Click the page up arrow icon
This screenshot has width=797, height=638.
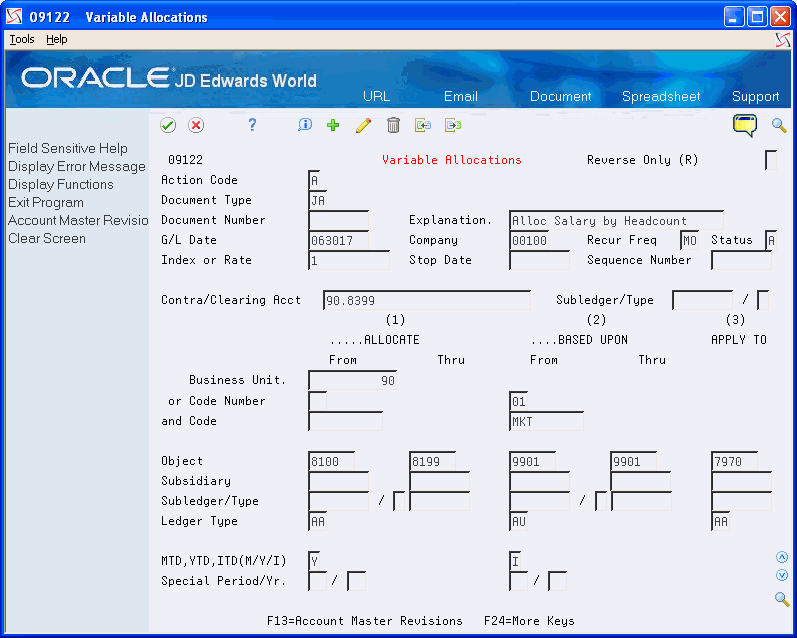point(782,557)
